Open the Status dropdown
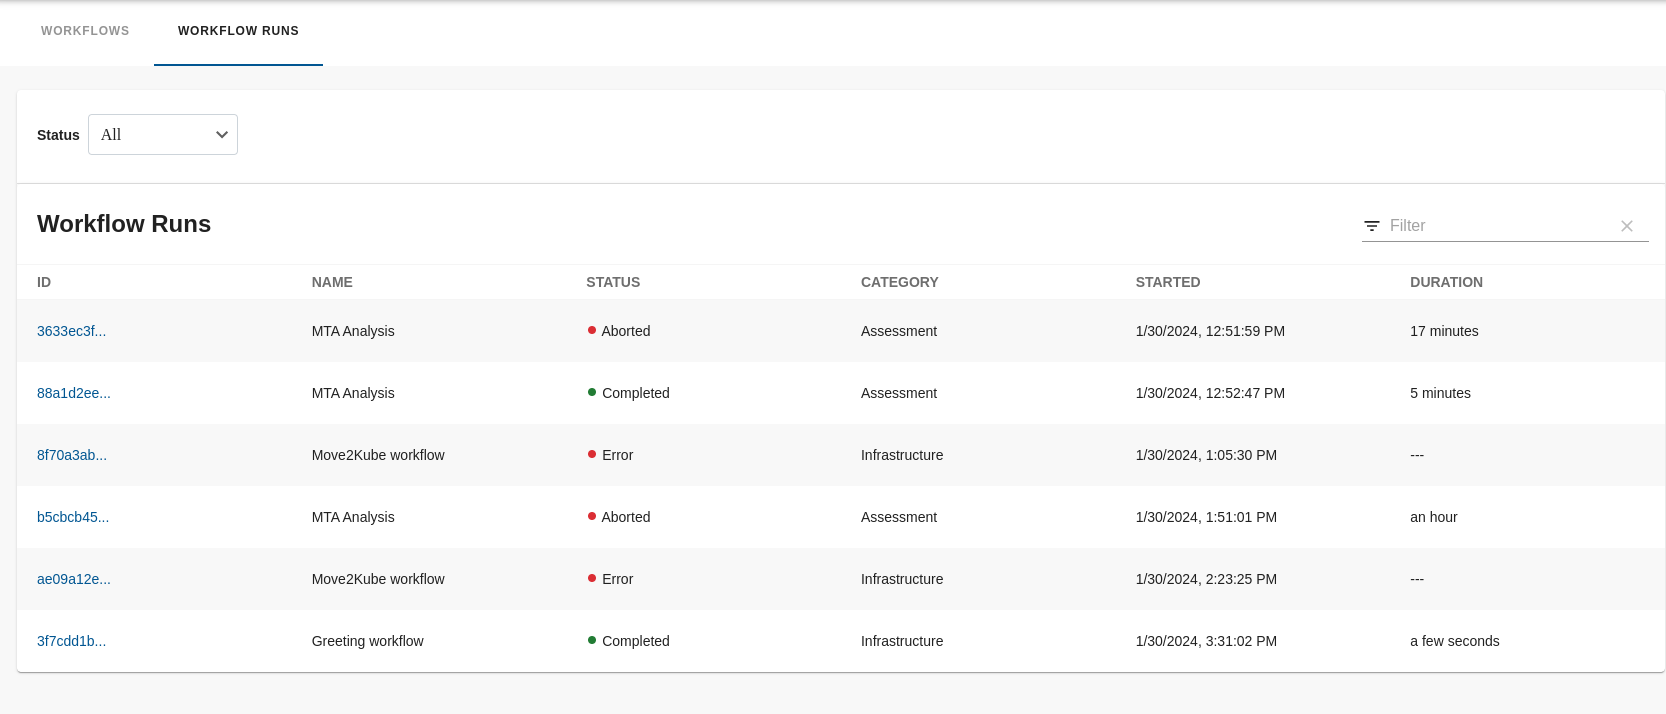 [163, 135]
